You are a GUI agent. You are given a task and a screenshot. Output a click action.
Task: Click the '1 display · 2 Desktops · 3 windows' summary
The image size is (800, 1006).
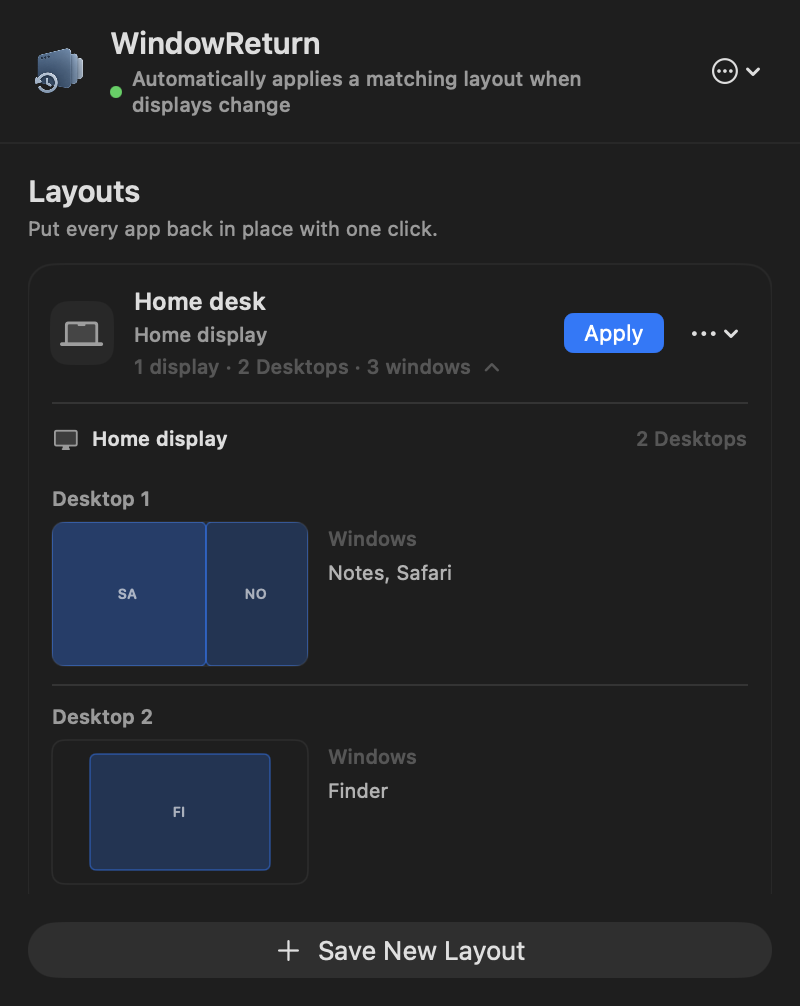point(302,368)
